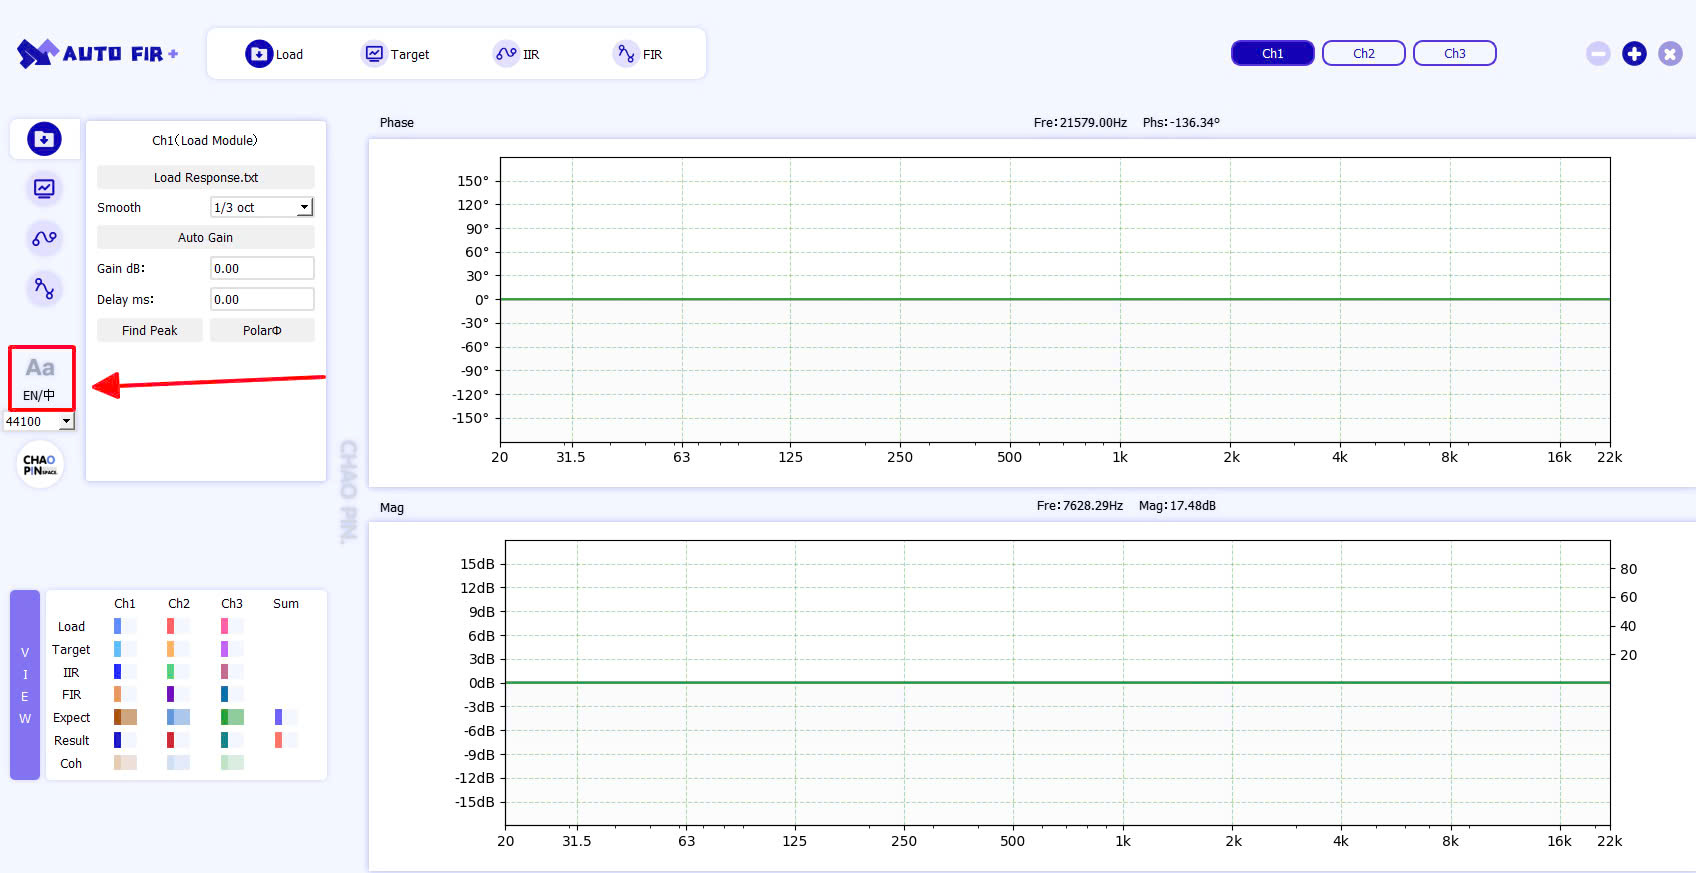The height and width of the screenshot is (873, 1696).
Task: Open the Target tab in the top toolbar
Action: 396,54
